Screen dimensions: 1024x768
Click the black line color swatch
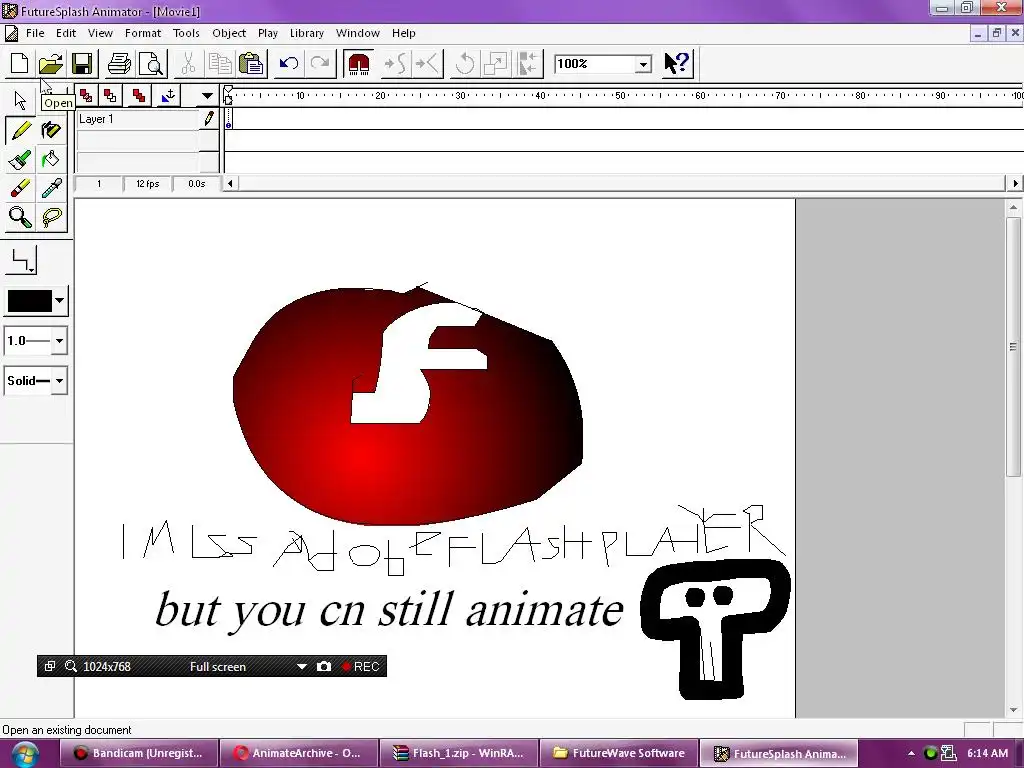[x=29, y=301]
